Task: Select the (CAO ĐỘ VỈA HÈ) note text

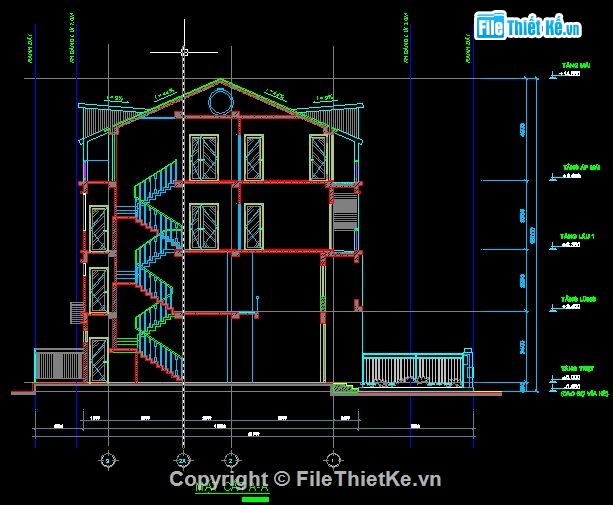Action: (585, 394)
